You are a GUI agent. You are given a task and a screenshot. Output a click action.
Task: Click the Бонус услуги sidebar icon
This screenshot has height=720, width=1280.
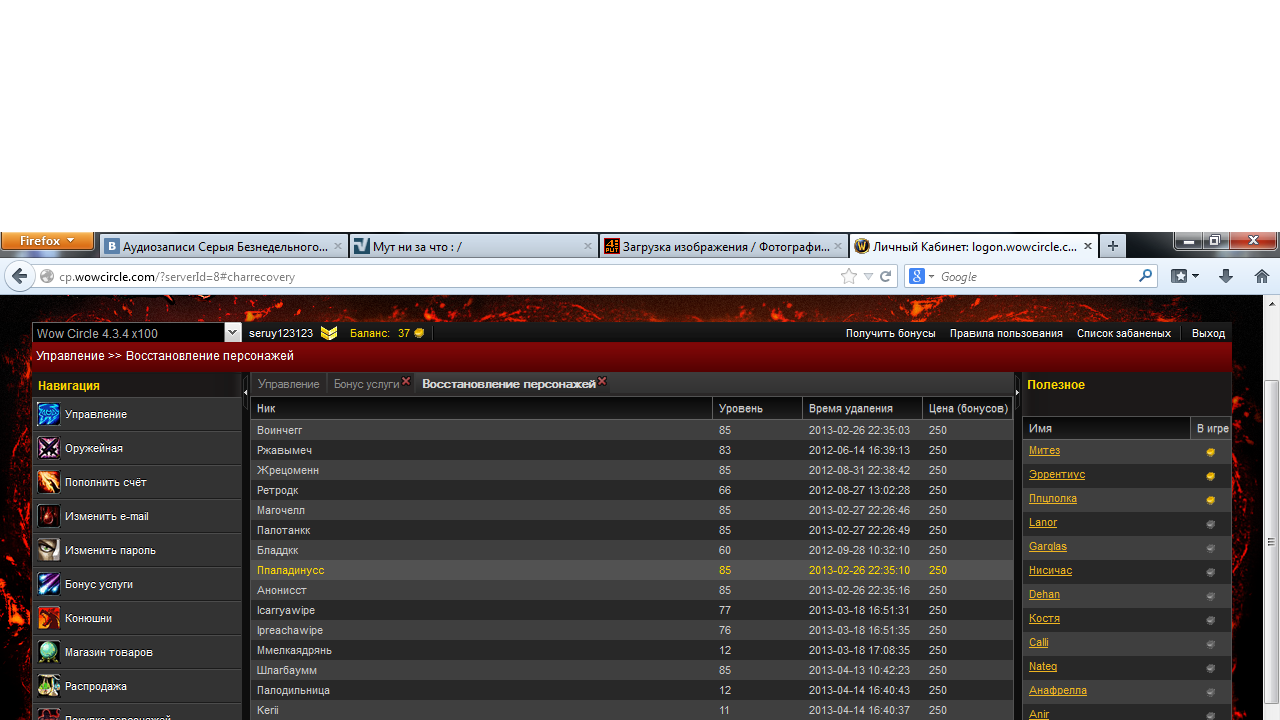tap(48, 584)
